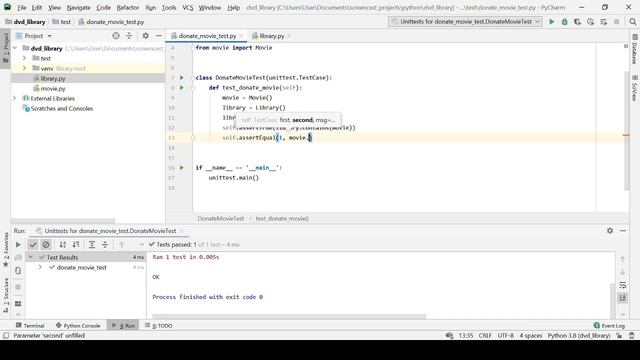
Task: Toggle show passed tests
Action: coord(33,244)
